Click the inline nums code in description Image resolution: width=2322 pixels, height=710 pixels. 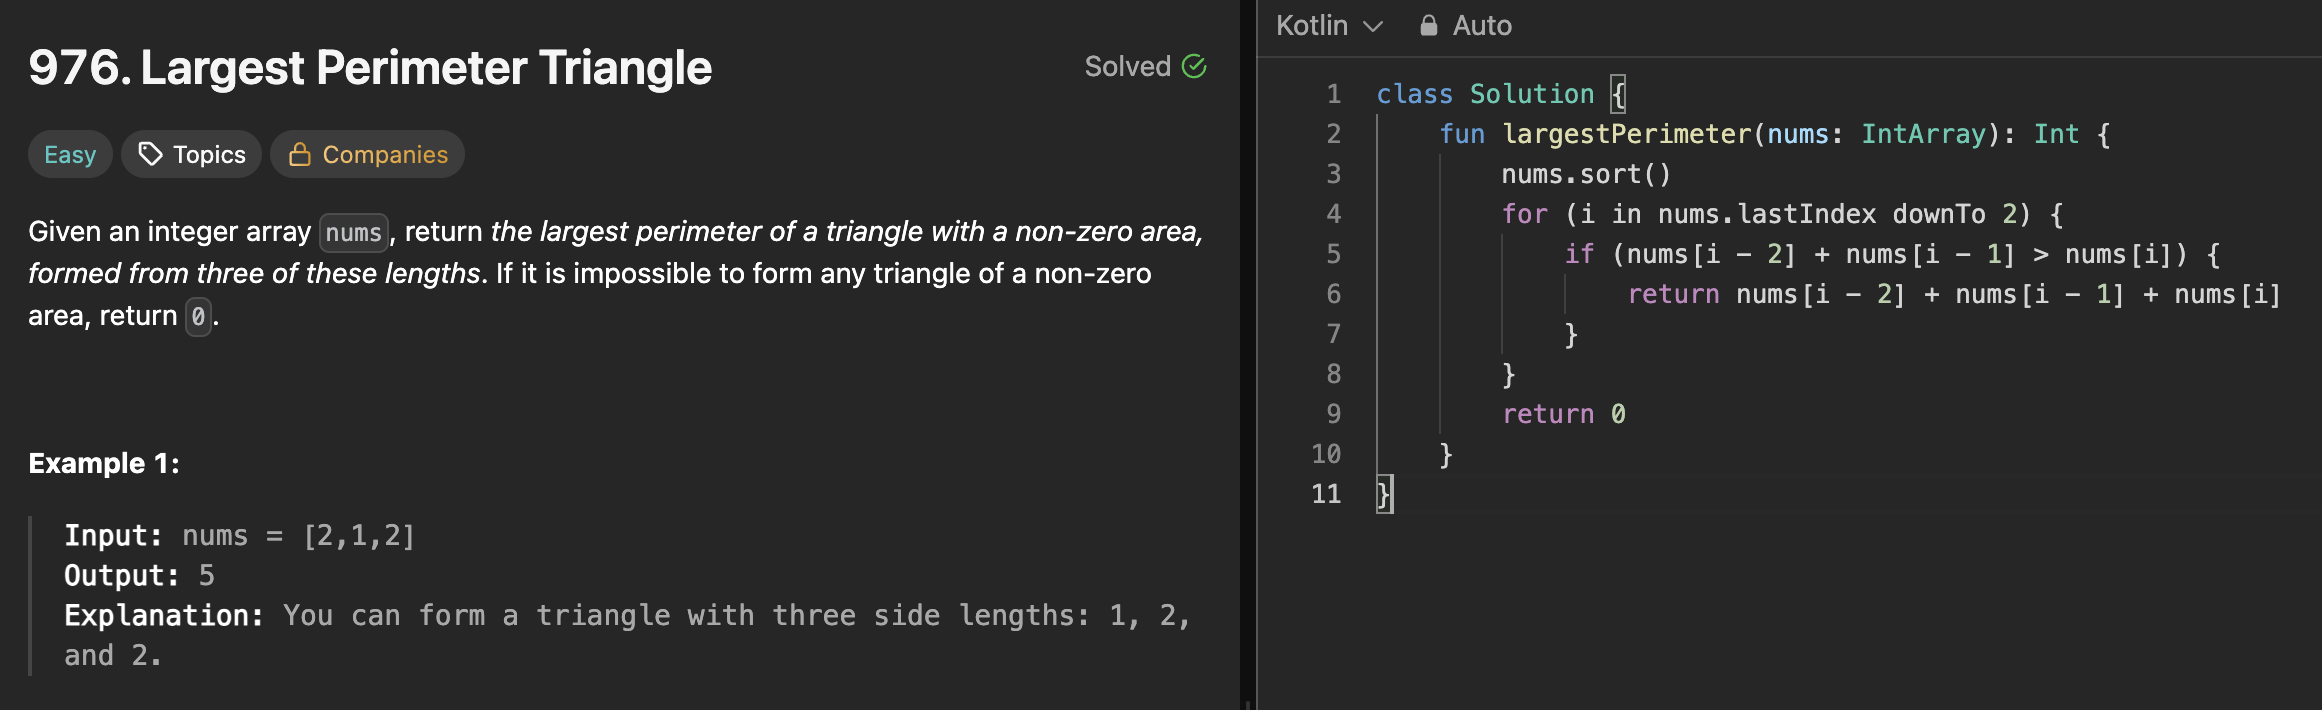point(353,233)
